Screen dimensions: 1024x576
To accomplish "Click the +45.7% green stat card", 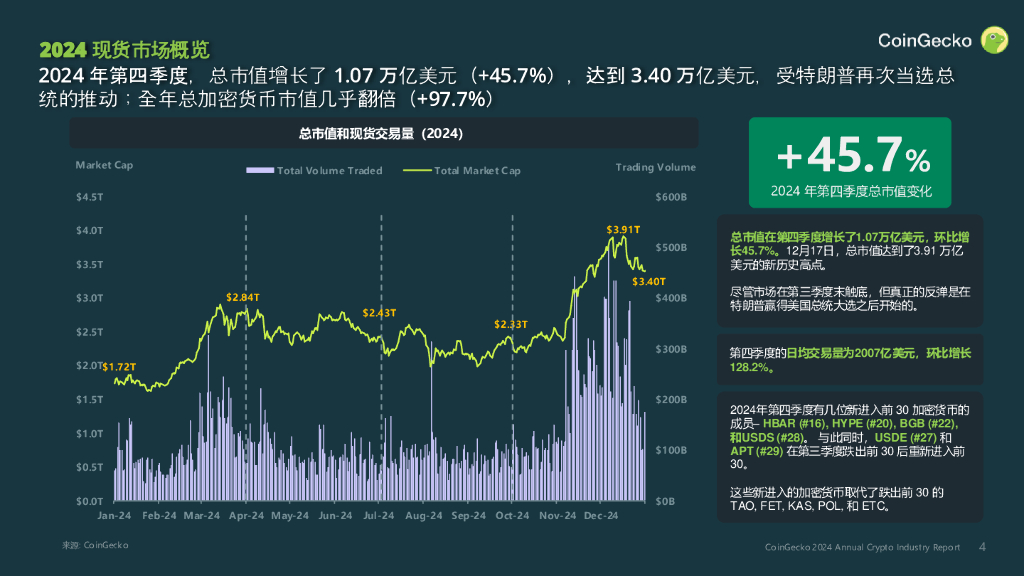I will (850, 163).
